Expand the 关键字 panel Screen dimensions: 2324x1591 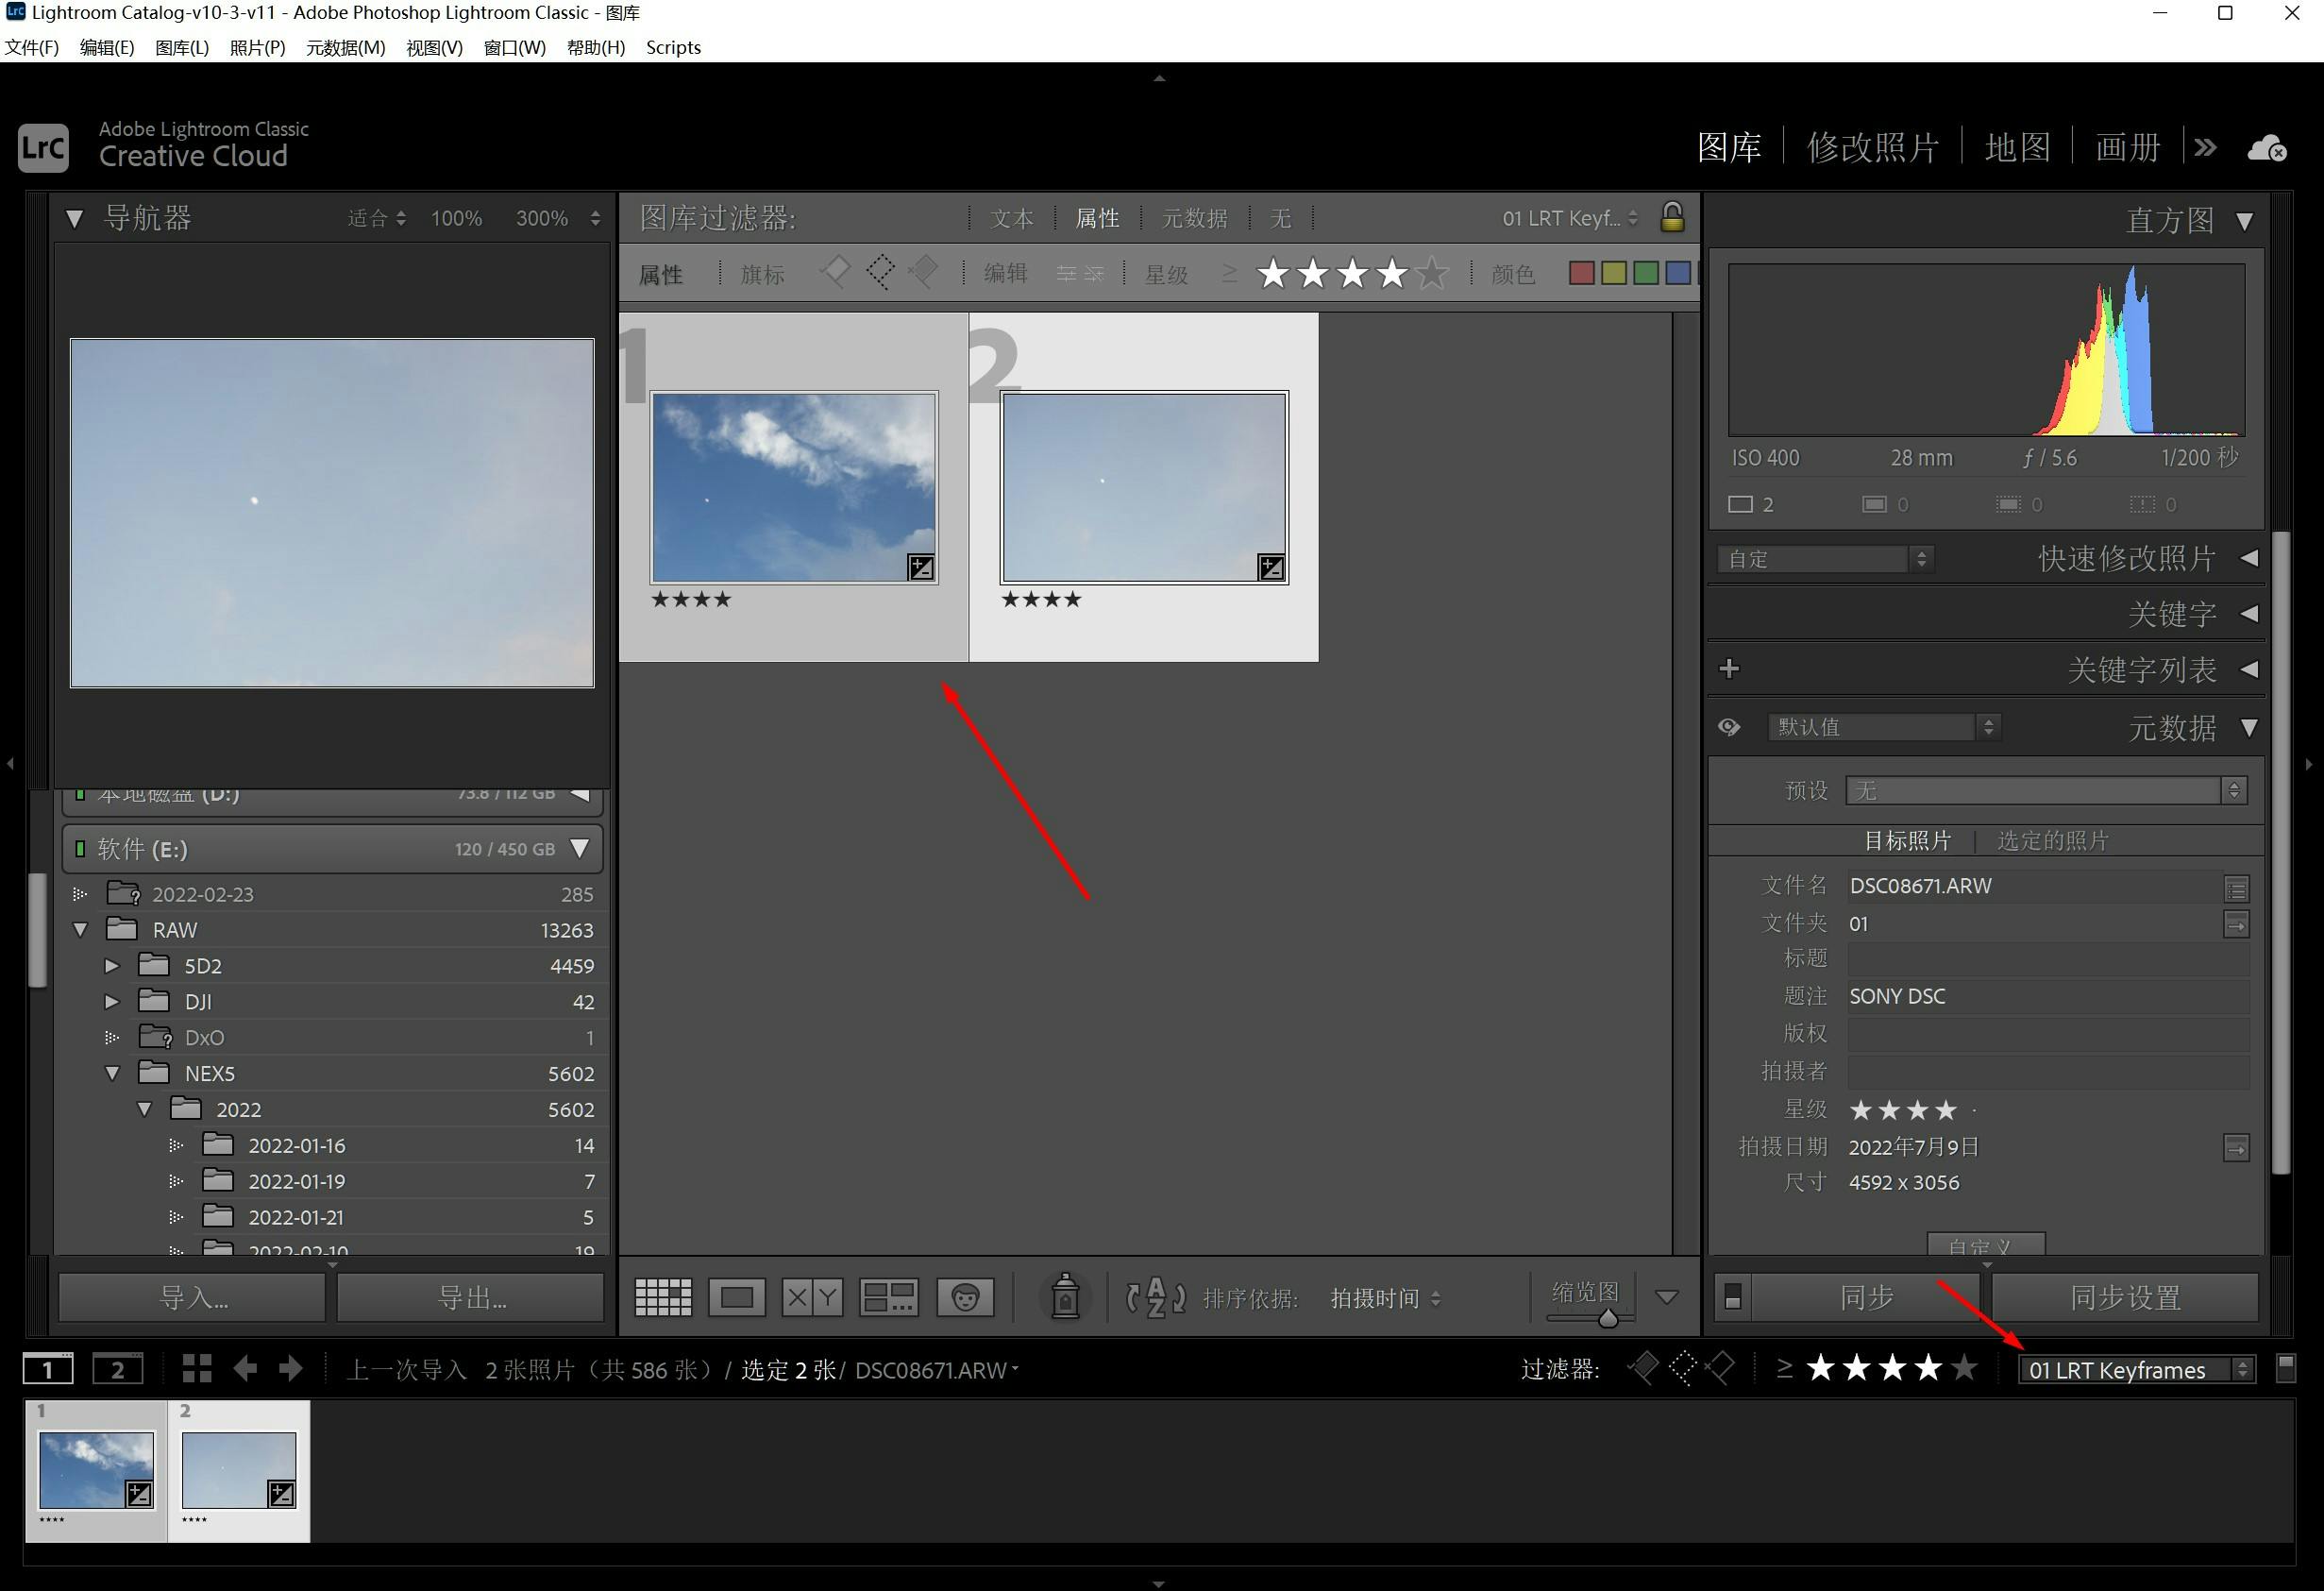click(2248, 613)
